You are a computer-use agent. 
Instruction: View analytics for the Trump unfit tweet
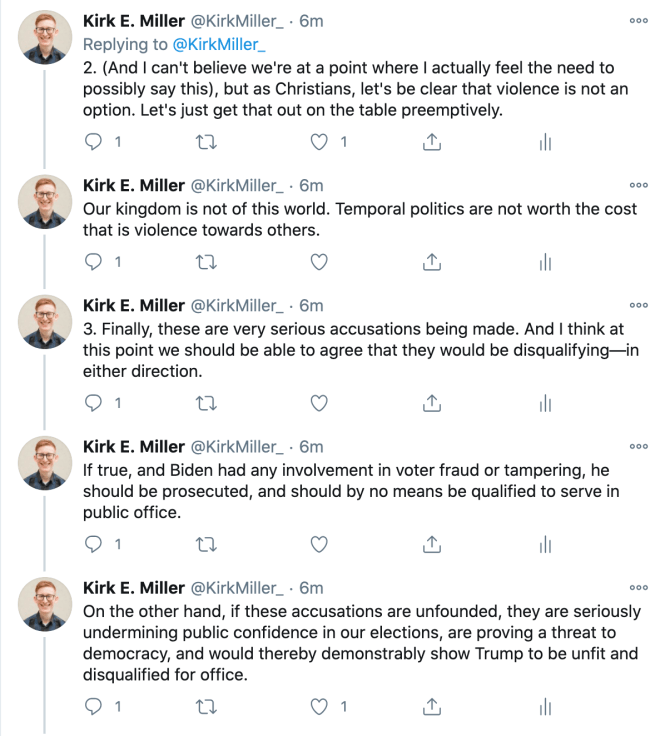[x=545, y=708]
